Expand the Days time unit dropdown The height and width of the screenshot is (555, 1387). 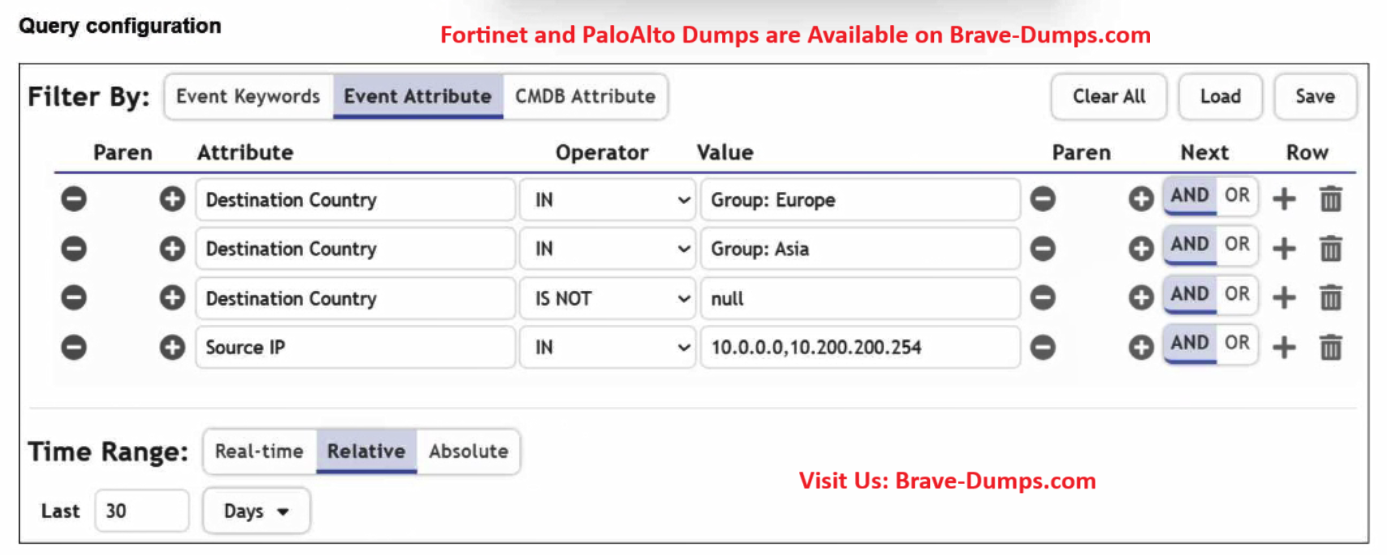pyautogui.click(x=256, y=511)
